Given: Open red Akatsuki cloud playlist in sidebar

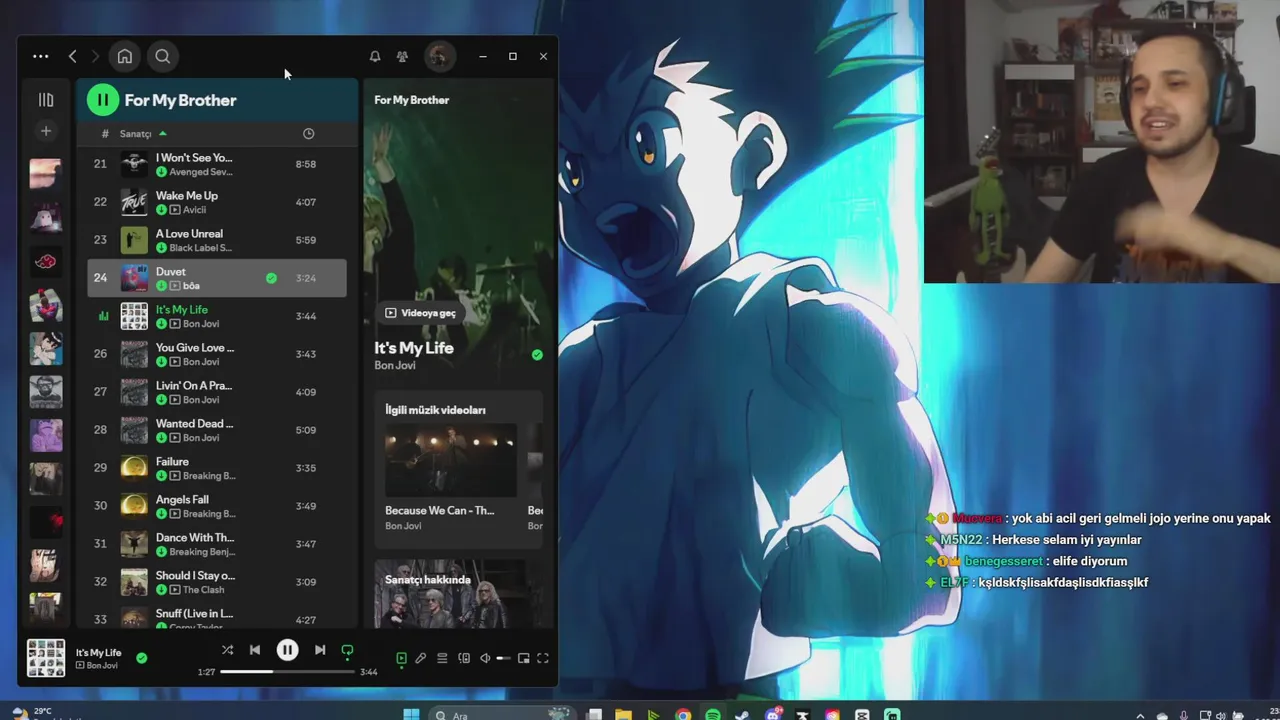Looking at the screenshot, I should point(46,262).
